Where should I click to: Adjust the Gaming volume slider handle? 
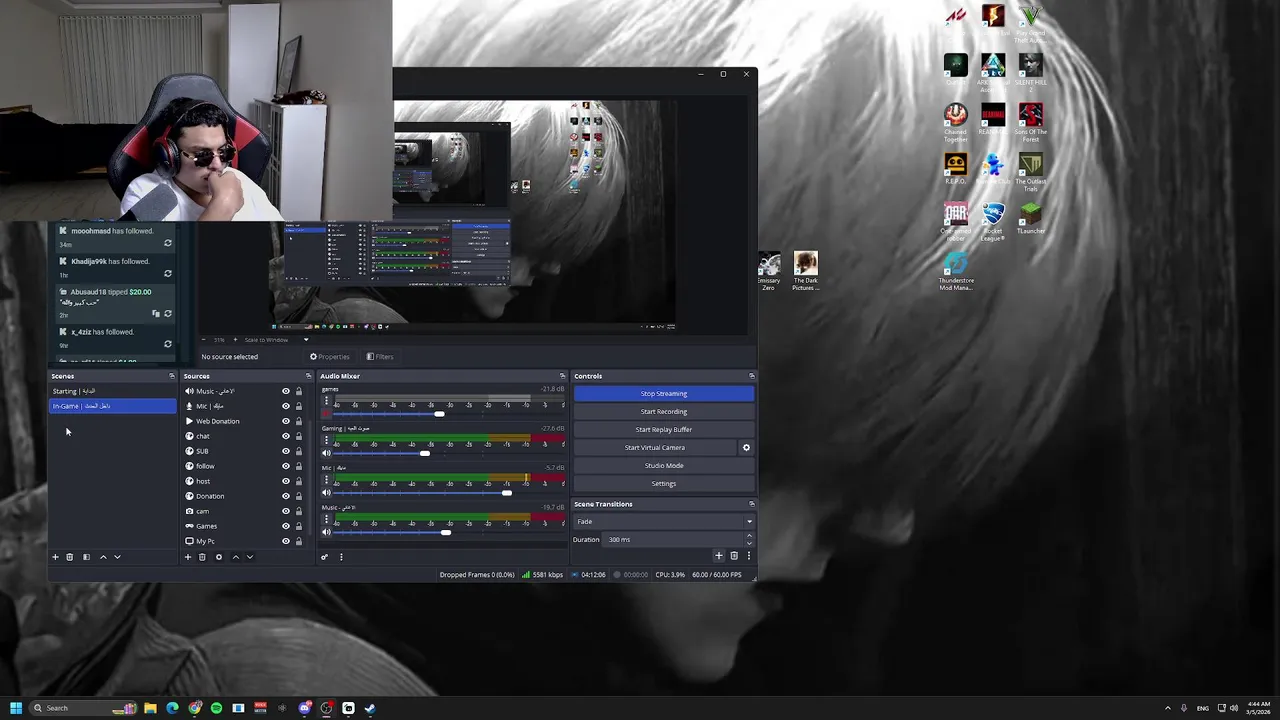[x=425, y=453]
